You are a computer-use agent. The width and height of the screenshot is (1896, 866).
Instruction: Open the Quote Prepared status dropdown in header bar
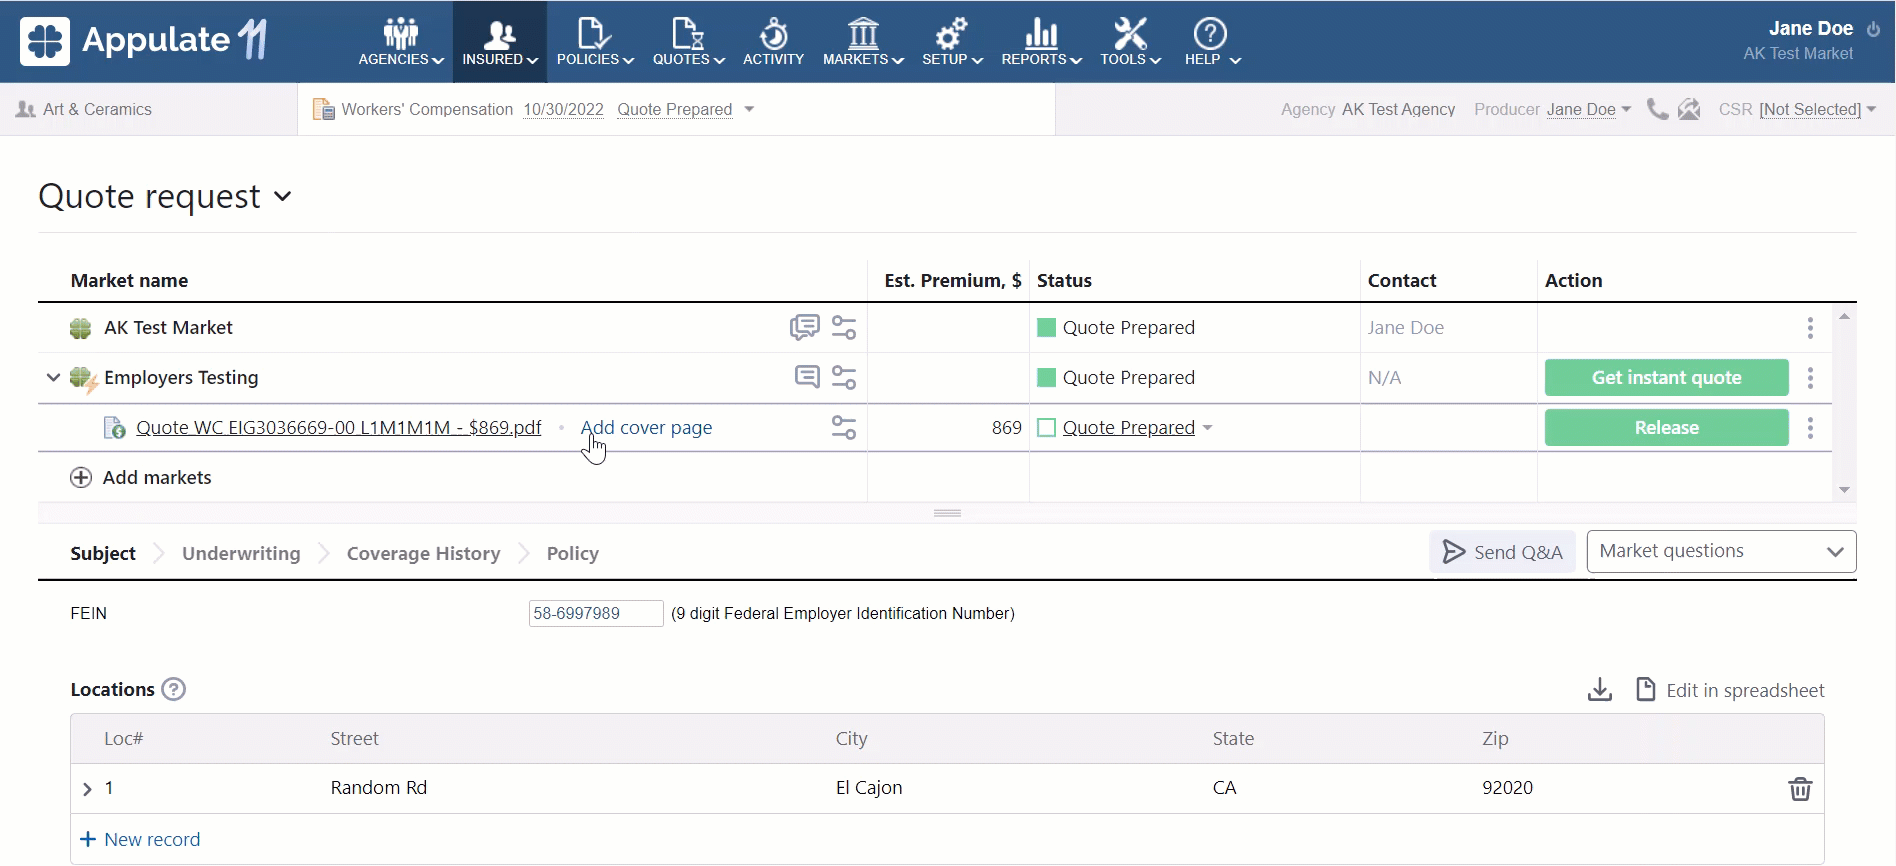[749, 109]
